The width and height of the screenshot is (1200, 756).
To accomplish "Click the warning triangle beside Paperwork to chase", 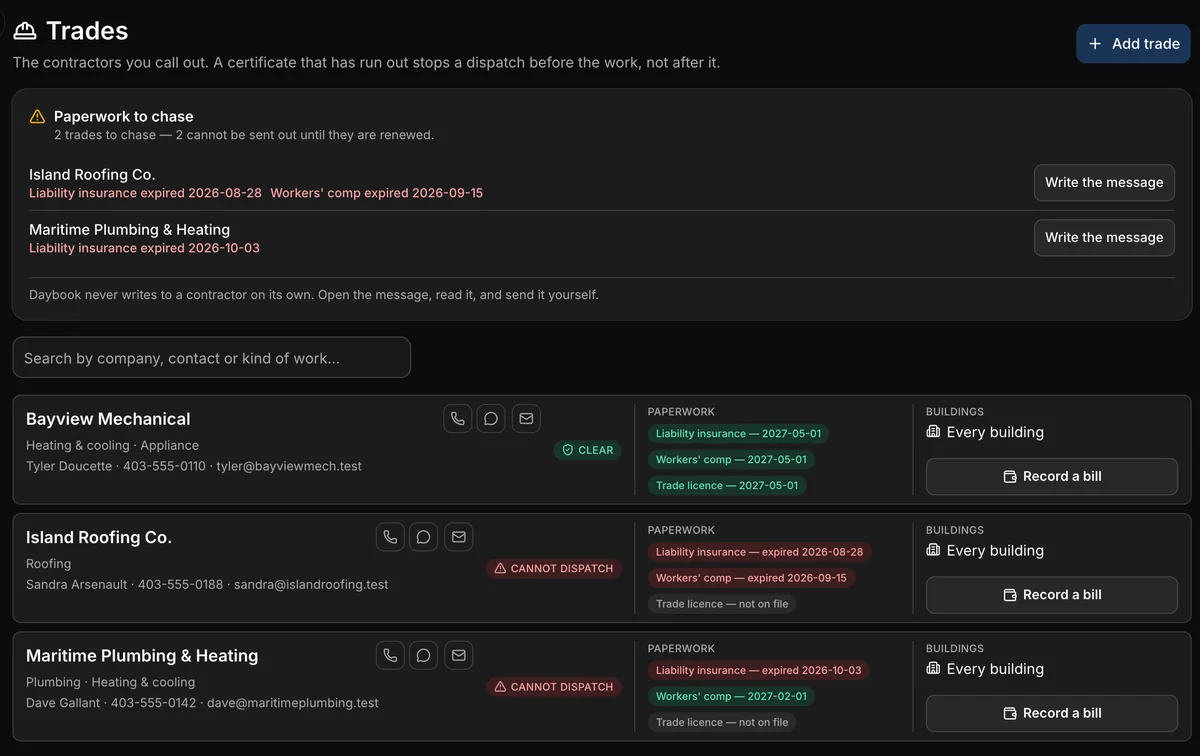I will tap(37, 116).
